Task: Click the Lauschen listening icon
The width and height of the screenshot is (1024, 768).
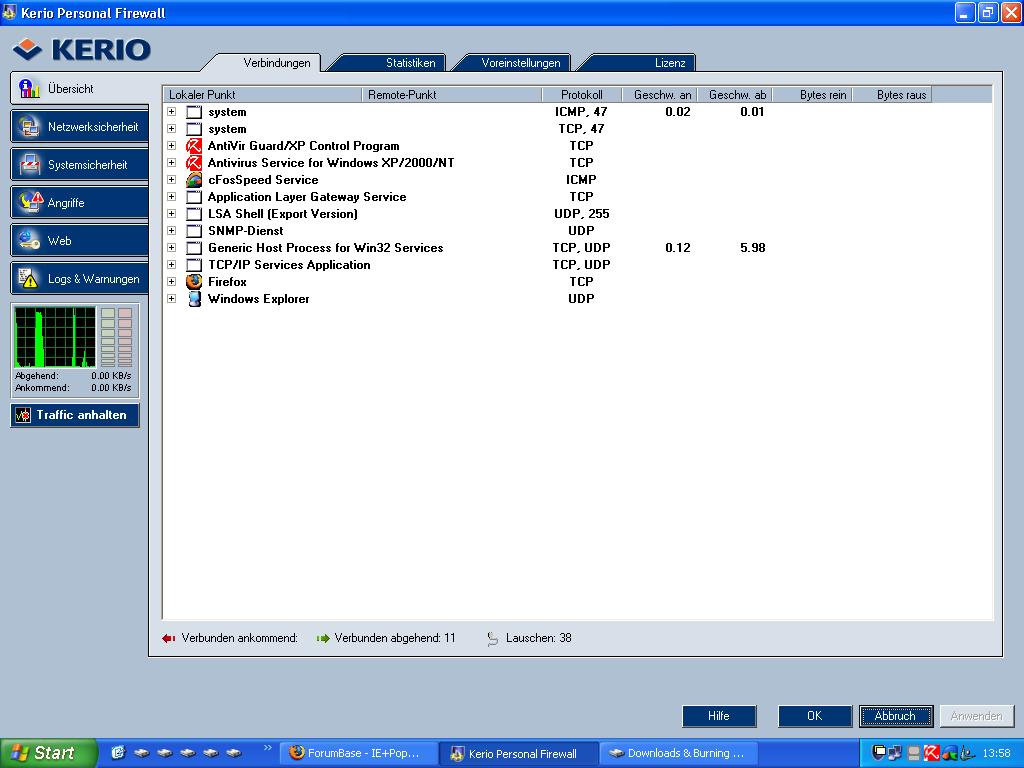Action: click(492, 639)
